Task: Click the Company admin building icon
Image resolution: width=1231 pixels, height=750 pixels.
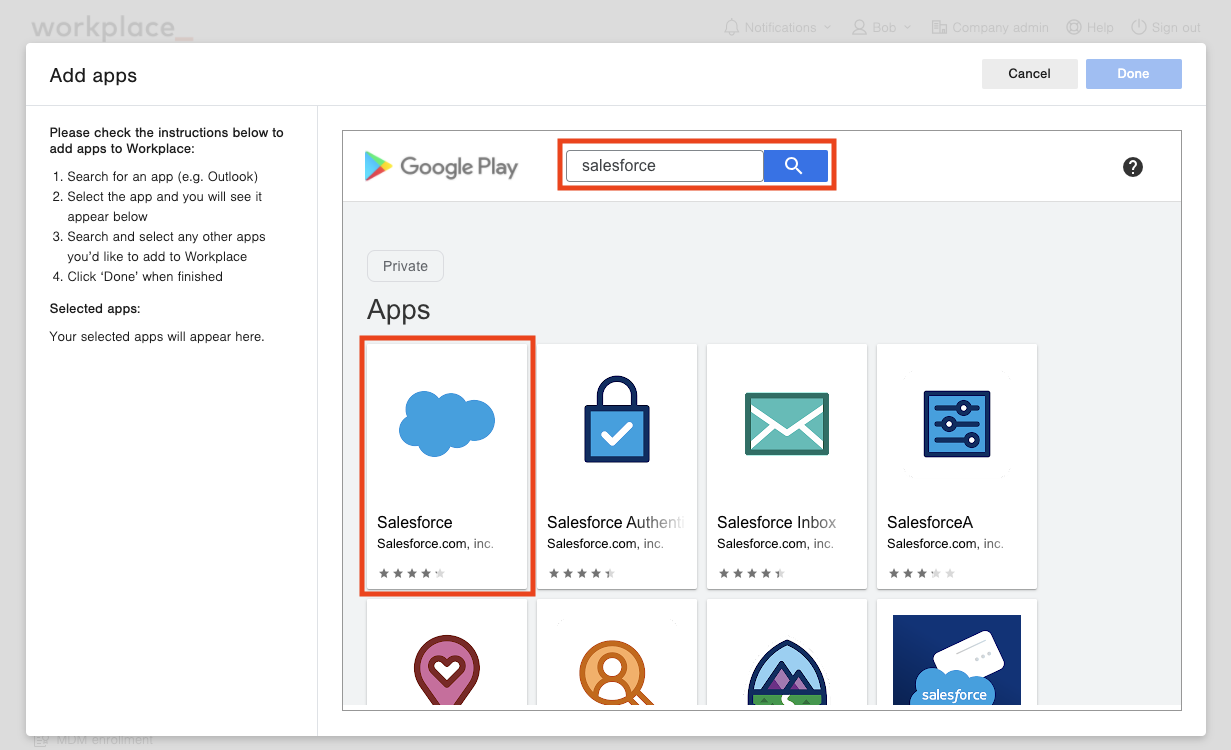Action: pos(939,27)
